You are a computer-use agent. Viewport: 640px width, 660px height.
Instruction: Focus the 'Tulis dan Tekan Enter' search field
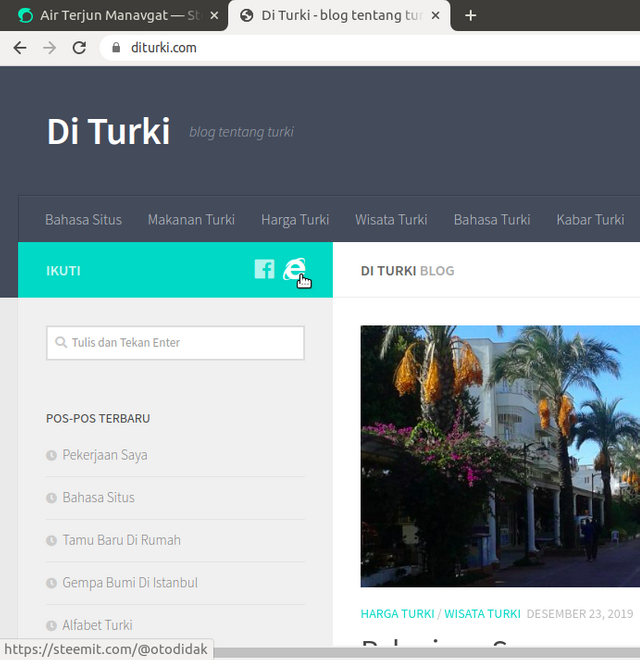175,343
